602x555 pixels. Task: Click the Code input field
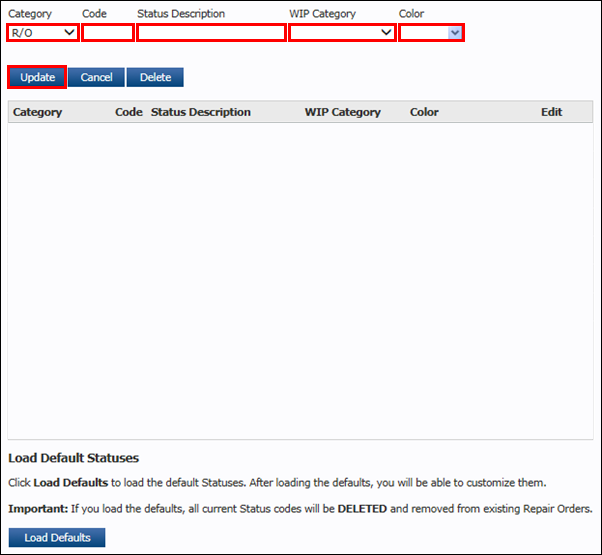click(x=108, y=33)
